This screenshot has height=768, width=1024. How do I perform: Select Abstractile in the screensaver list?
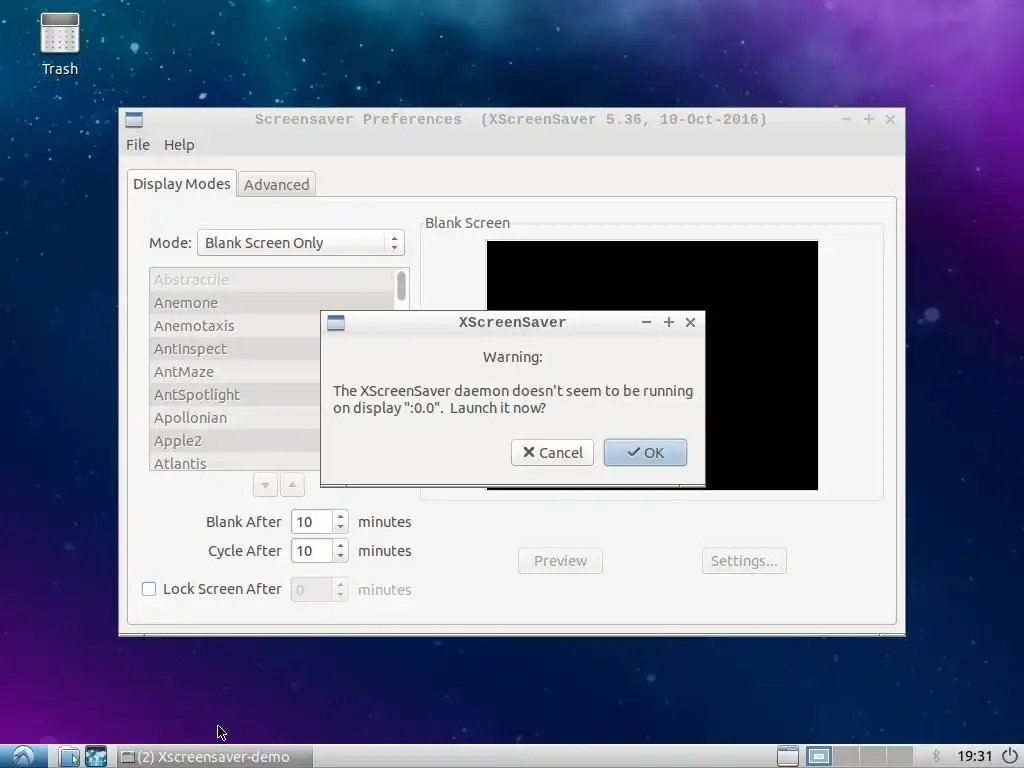(x=272, y=280)
